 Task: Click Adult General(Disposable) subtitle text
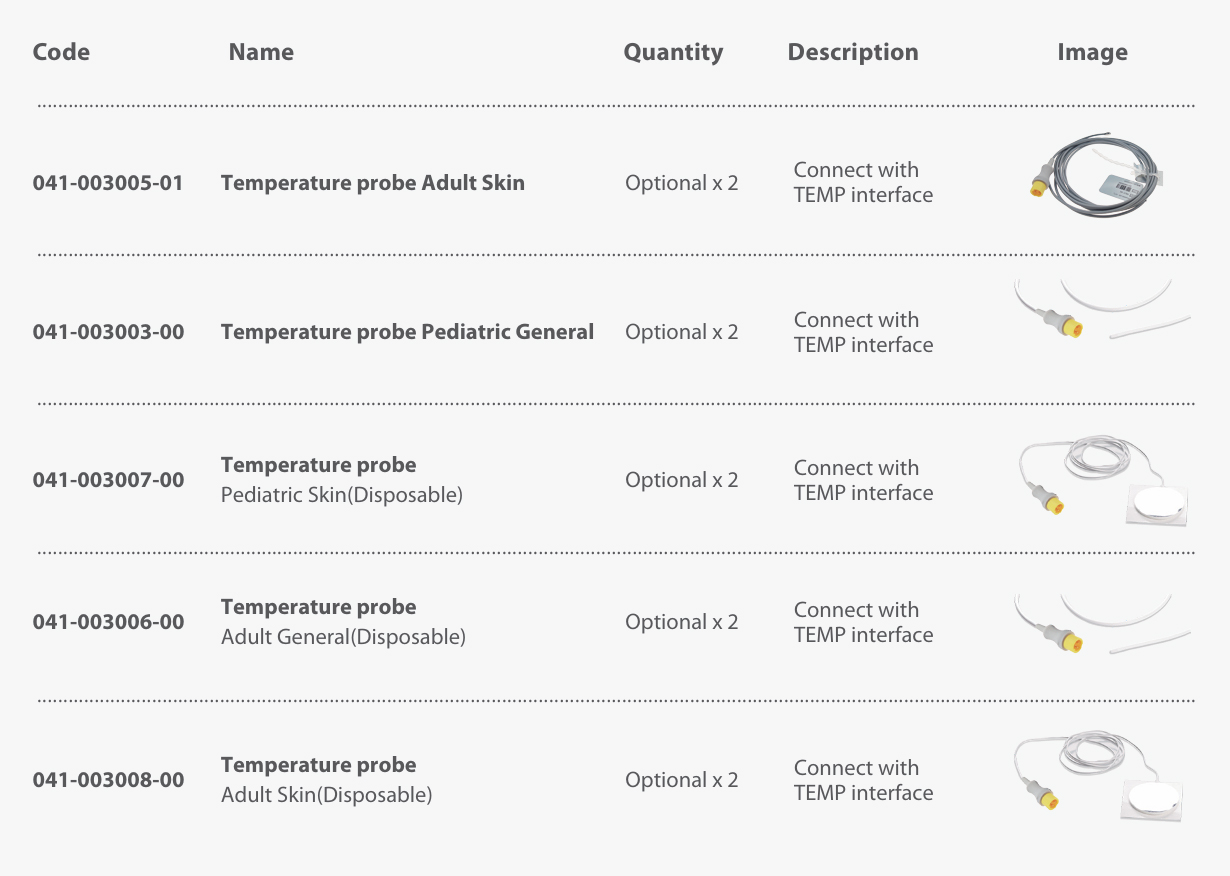pyautogui.click(x=343, y=637)
